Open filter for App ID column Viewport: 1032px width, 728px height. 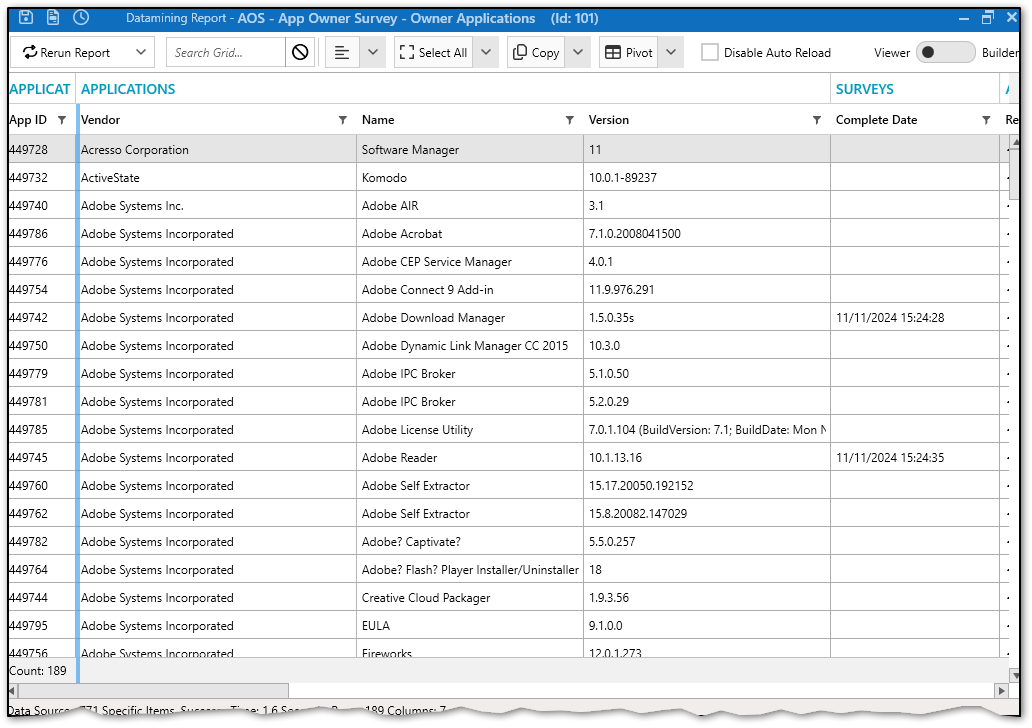click(x=62, y=120)
